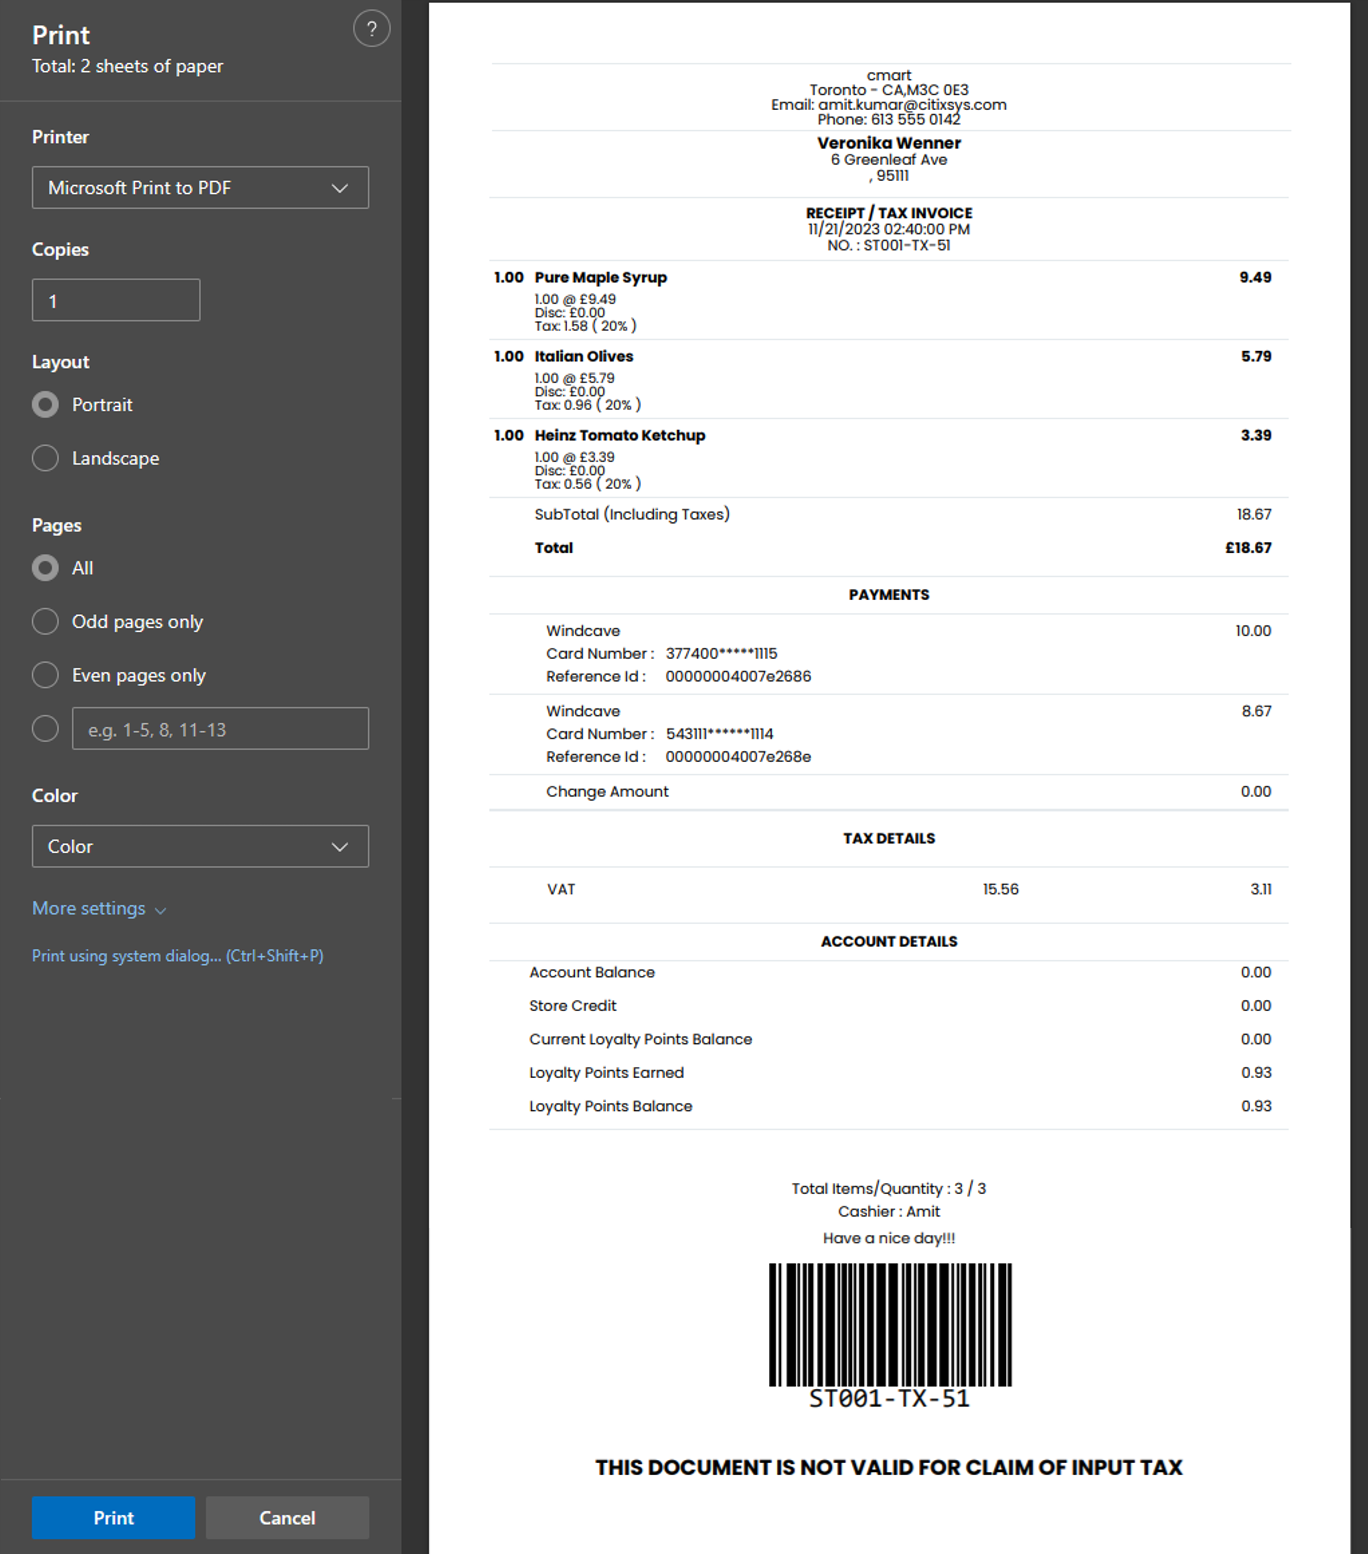Click the Pure Maple Syrup item line
The width and height of the screenshot is (1368, 1554).
point(600,278)
